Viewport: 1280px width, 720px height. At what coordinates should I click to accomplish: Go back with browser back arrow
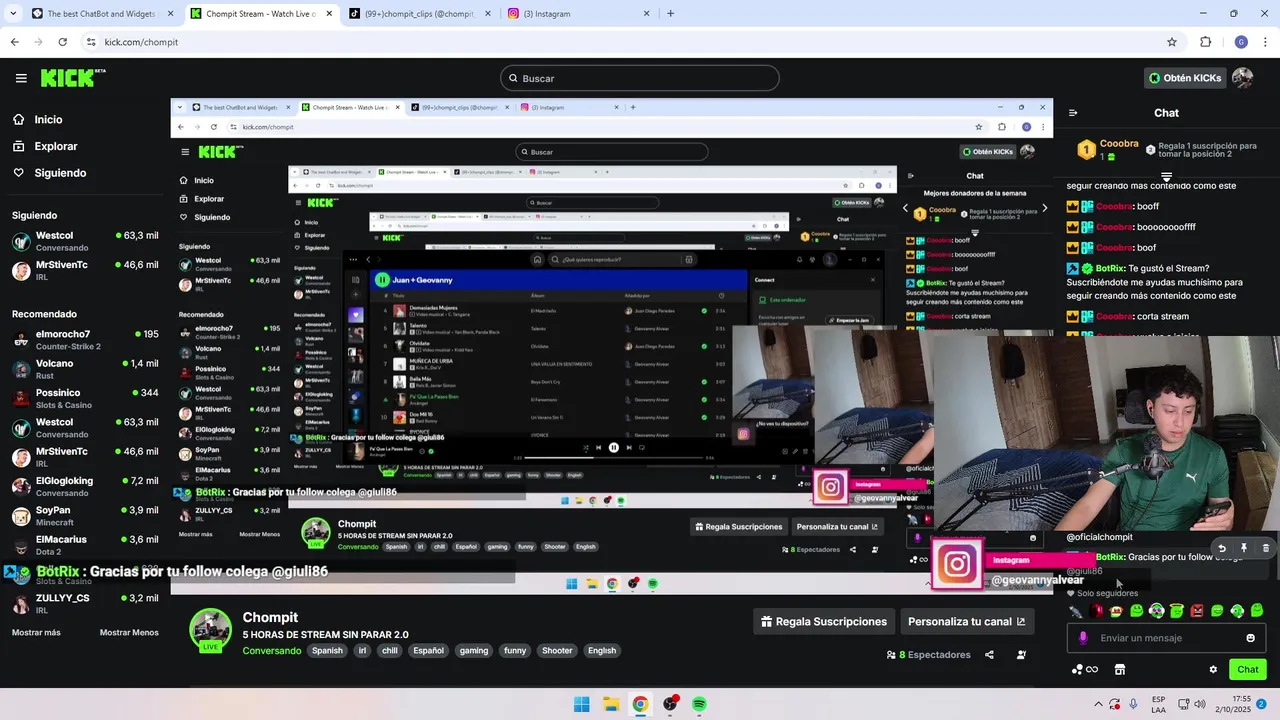[x=14, y=42]
